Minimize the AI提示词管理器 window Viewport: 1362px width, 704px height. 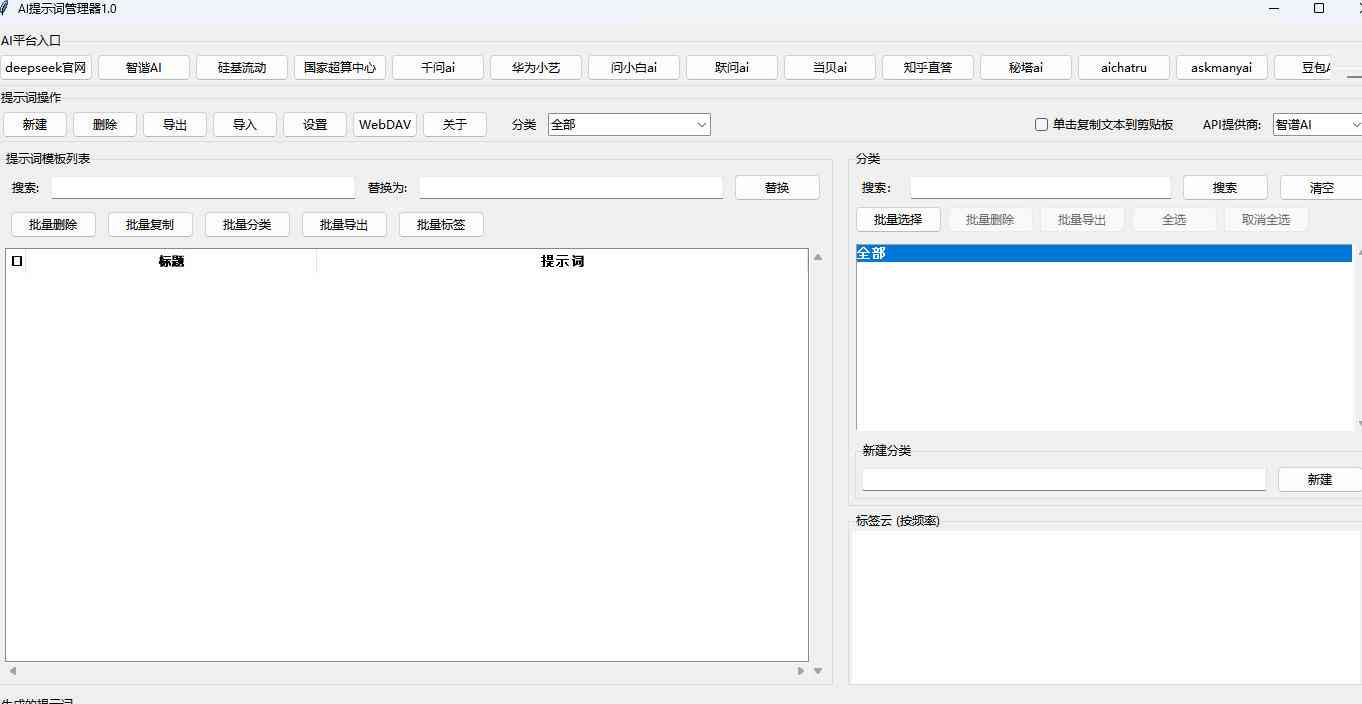click(x=1275, y=8)
